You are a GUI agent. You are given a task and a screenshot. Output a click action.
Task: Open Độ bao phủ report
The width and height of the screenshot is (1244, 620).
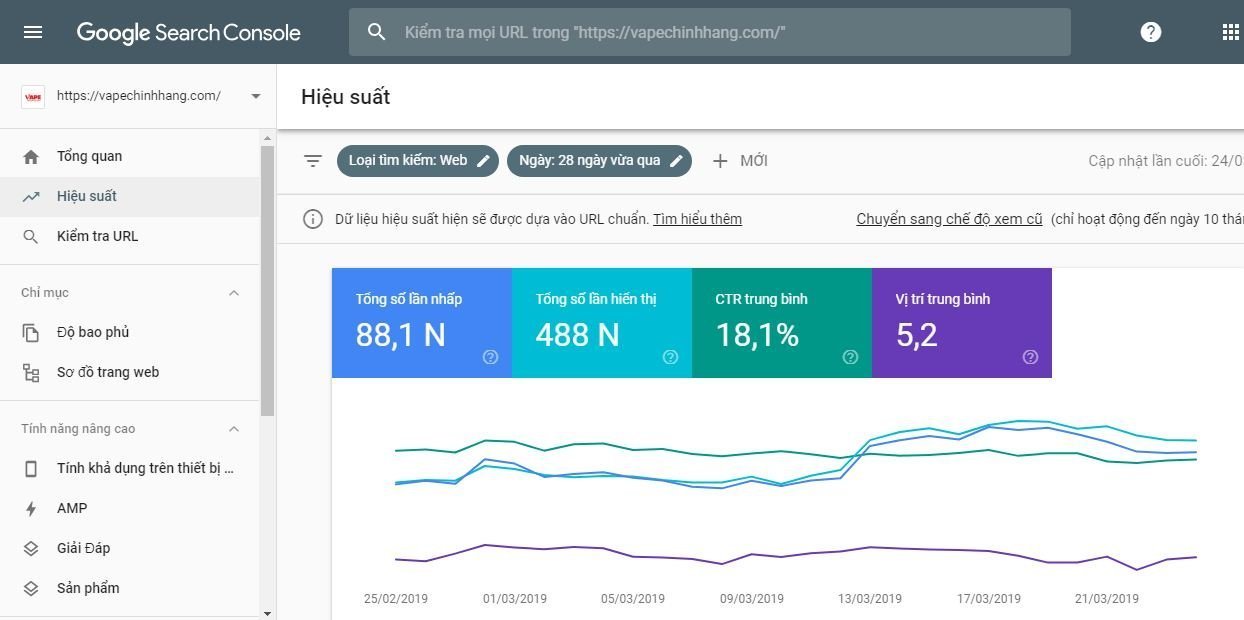129,332
